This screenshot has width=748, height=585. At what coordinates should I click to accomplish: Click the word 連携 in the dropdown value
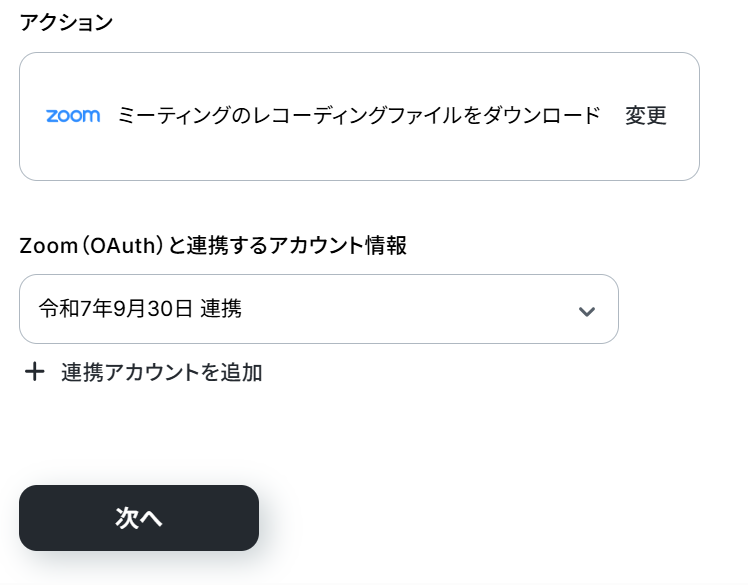[221, 308]
